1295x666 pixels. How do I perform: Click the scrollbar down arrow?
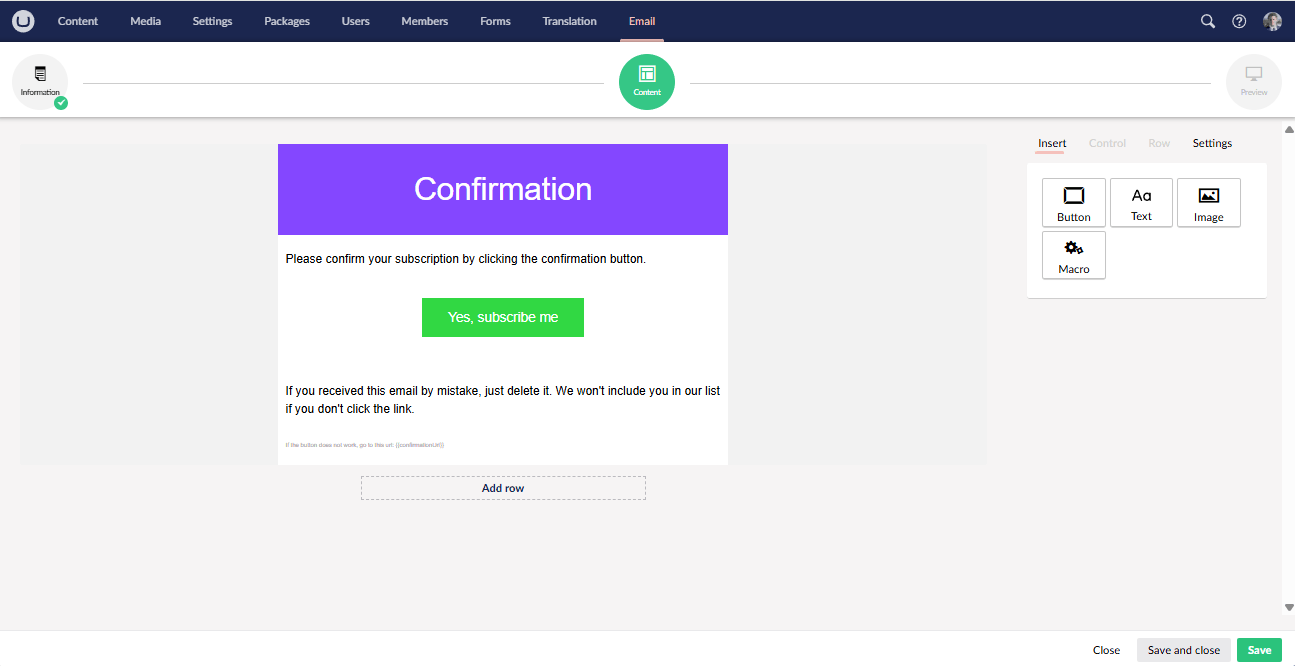(1288, 607)
